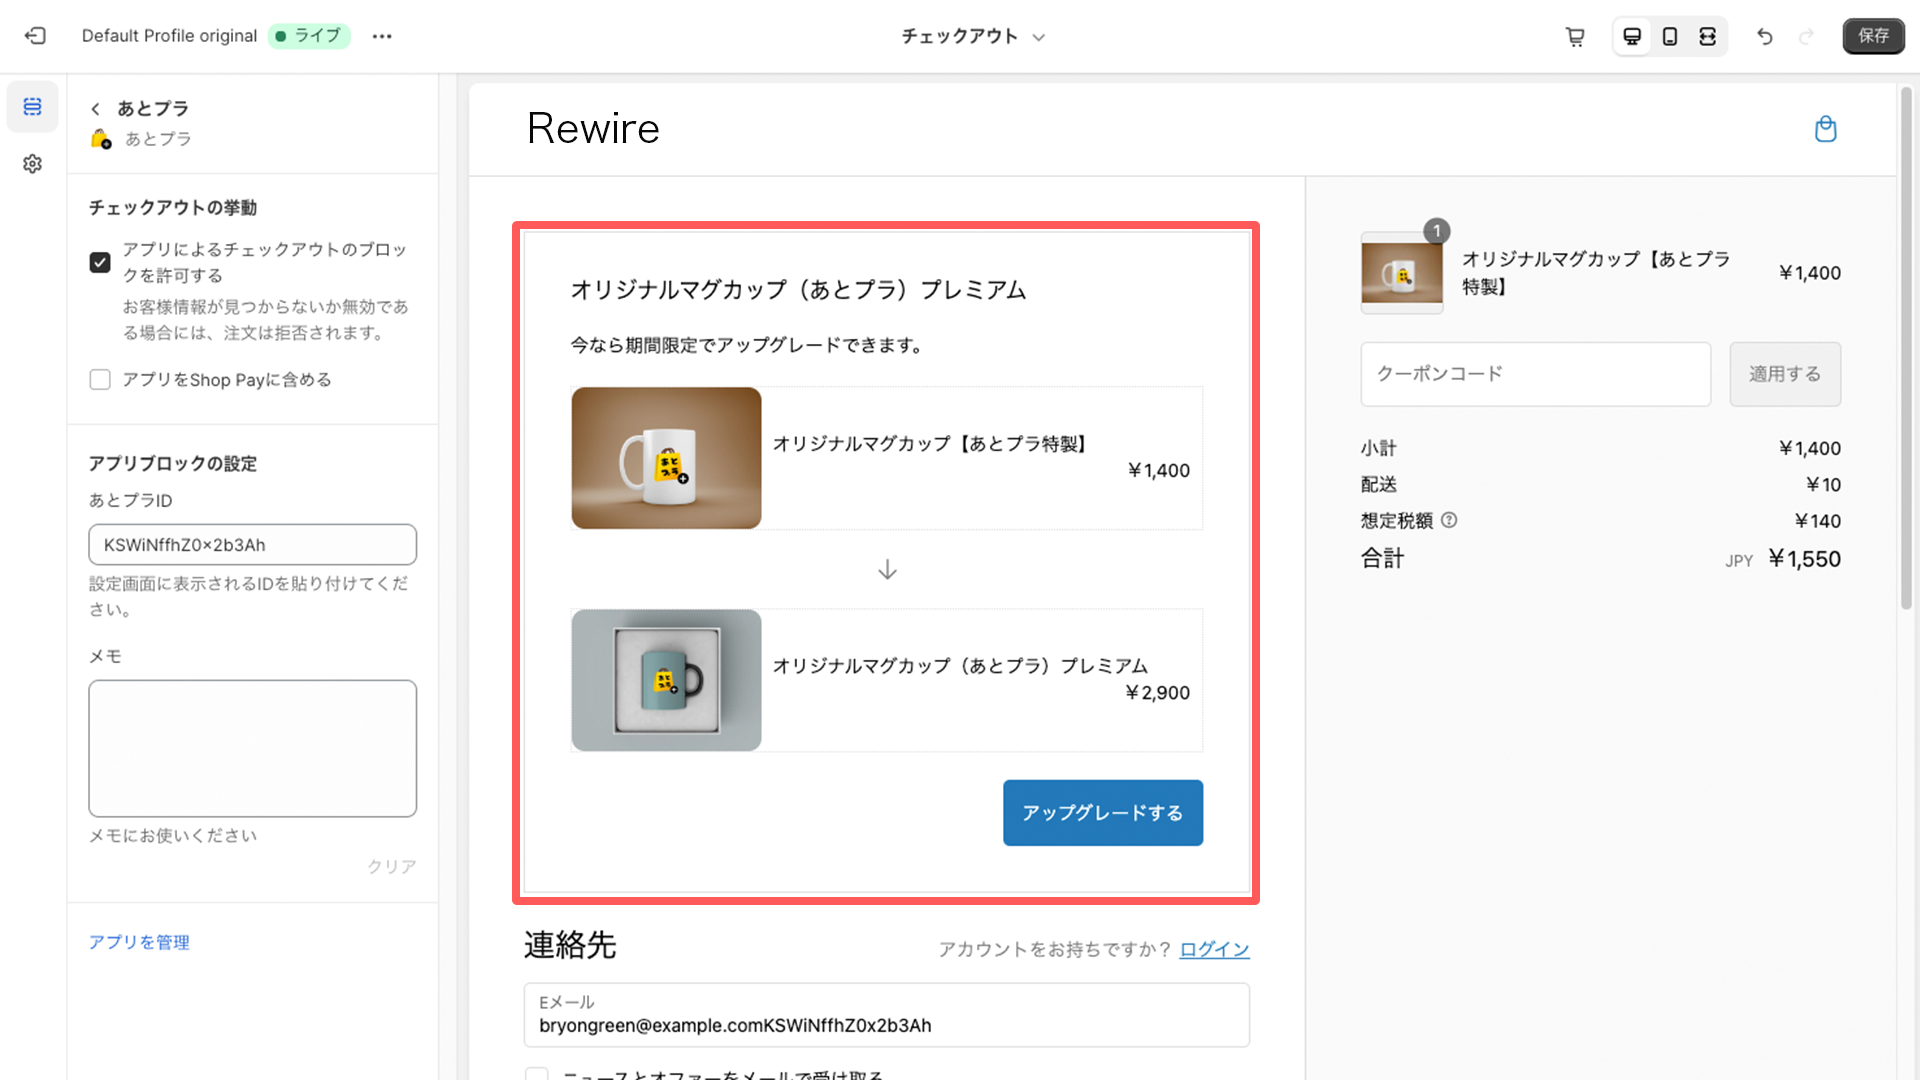
Task: Click the Default Profile original title
Action: click(x=169, y=36)
